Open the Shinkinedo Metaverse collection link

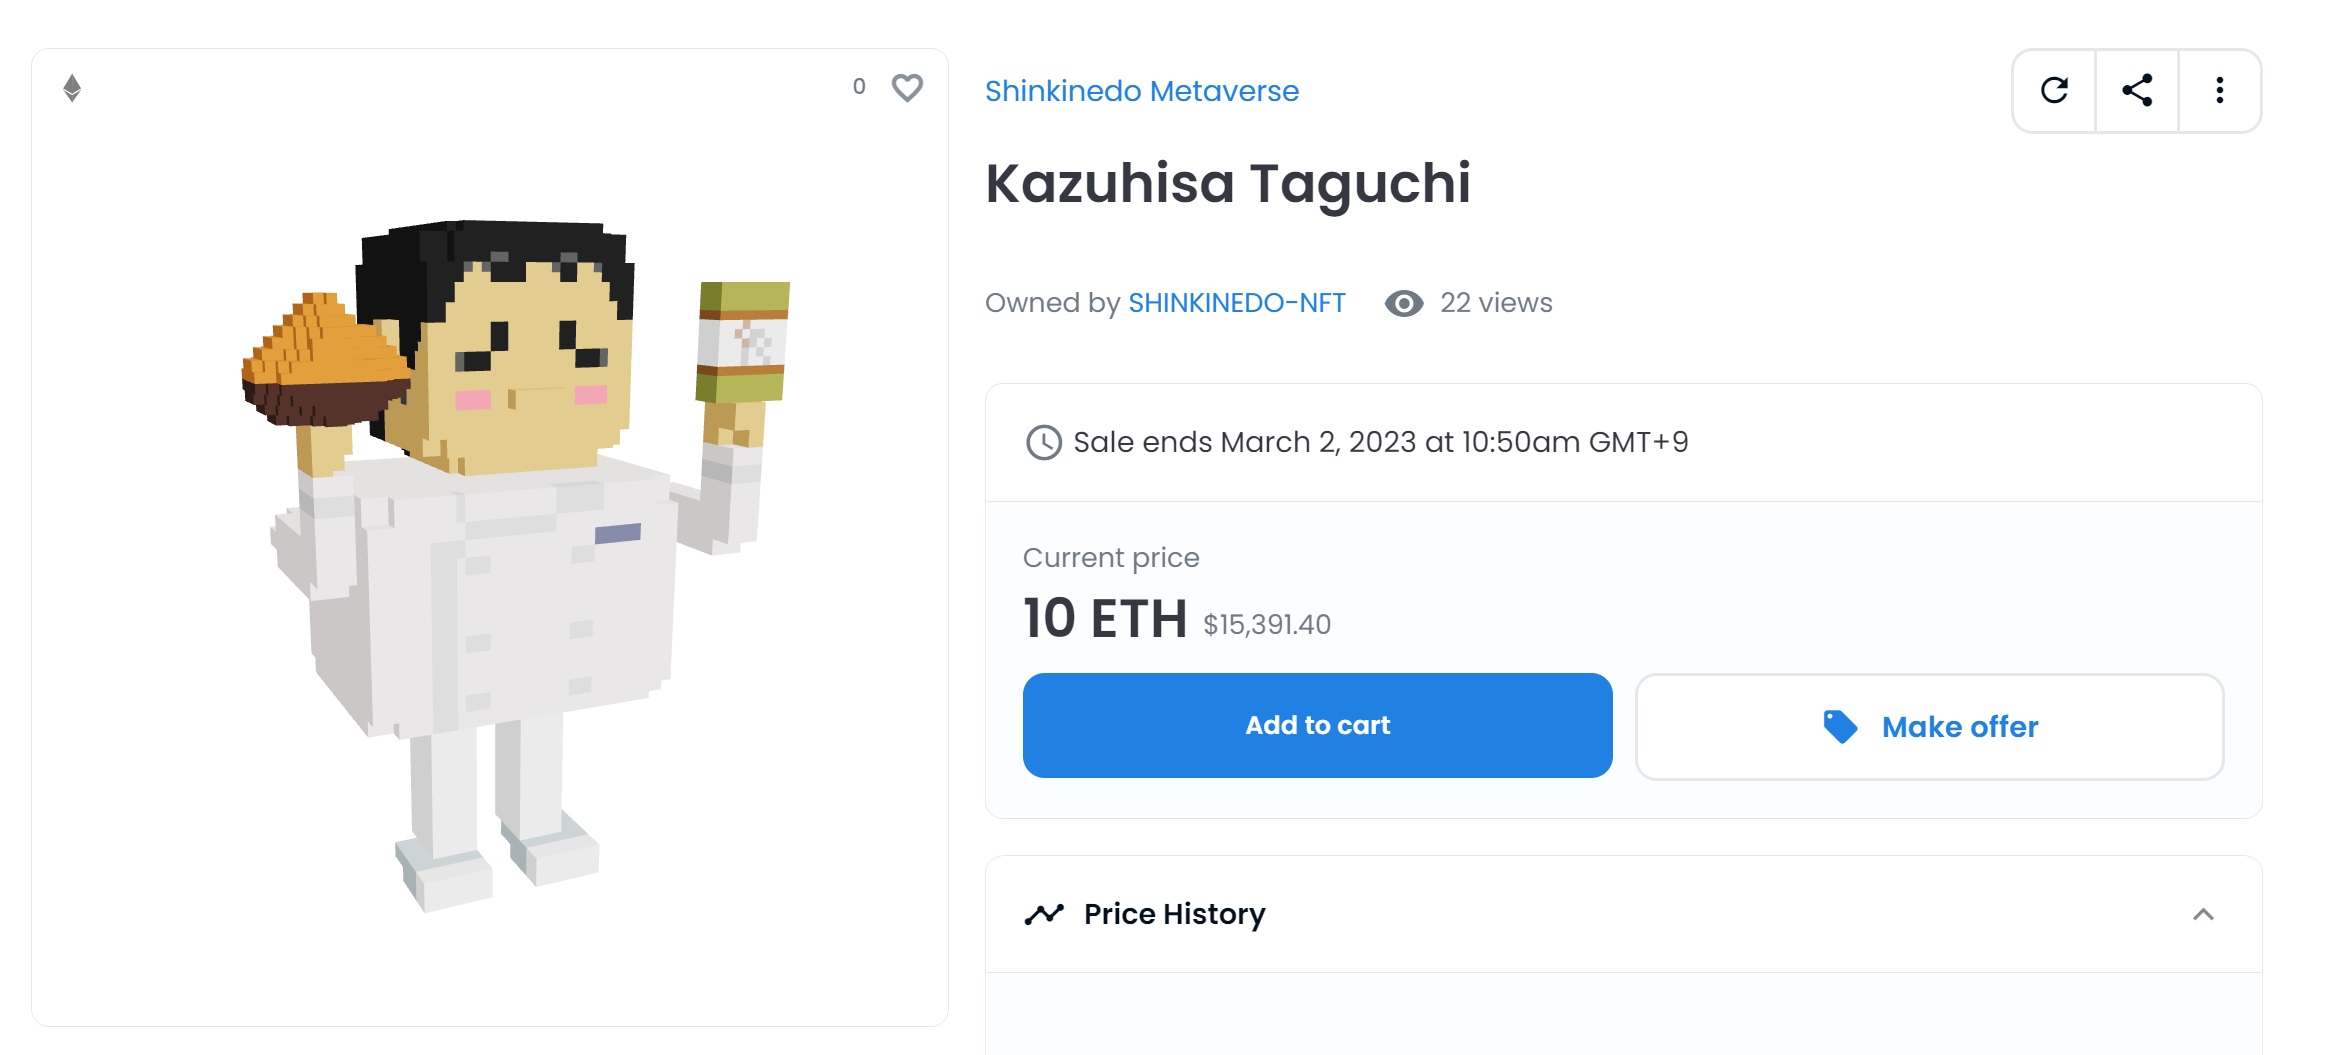tap(1141, 91)
